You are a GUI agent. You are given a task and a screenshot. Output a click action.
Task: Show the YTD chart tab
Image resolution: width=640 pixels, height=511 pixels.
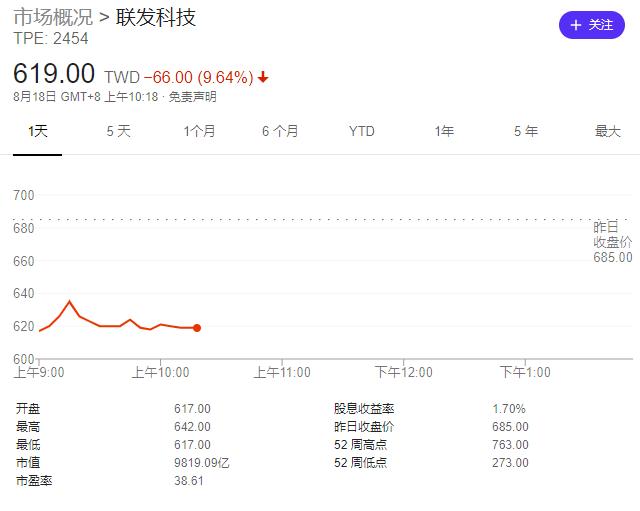click(x=362, y=131)
